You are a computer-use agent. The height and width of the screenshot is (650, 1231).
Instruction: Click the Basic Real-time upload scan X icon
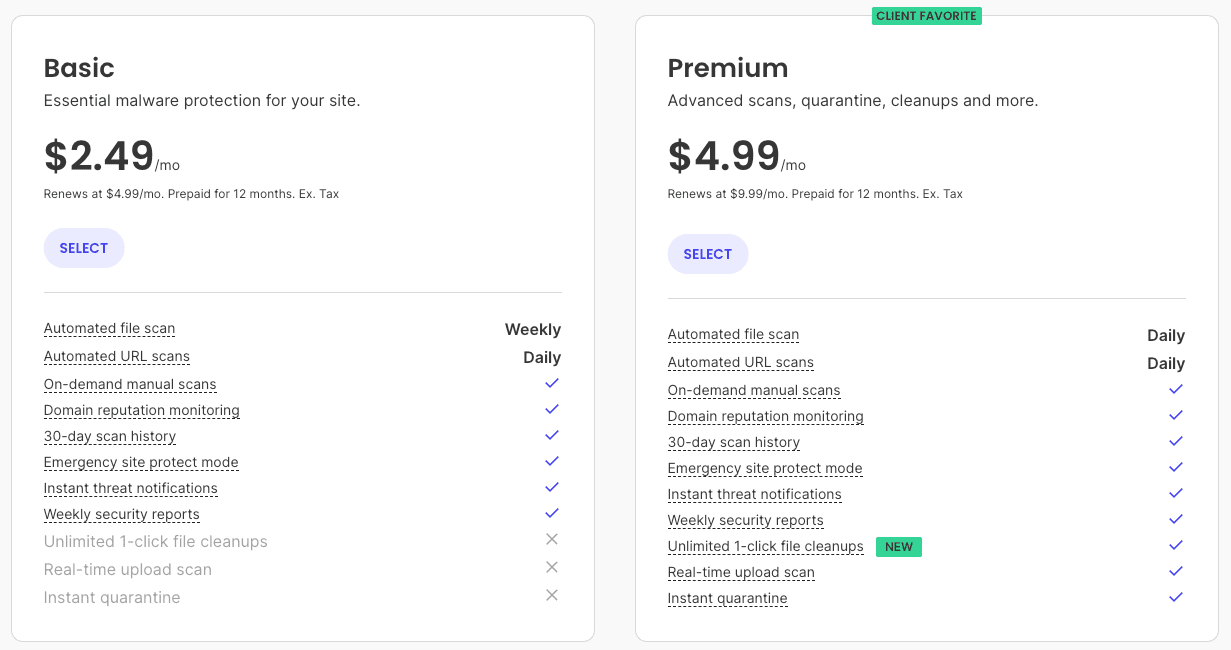pyautogui.click(x=551, y=567)
